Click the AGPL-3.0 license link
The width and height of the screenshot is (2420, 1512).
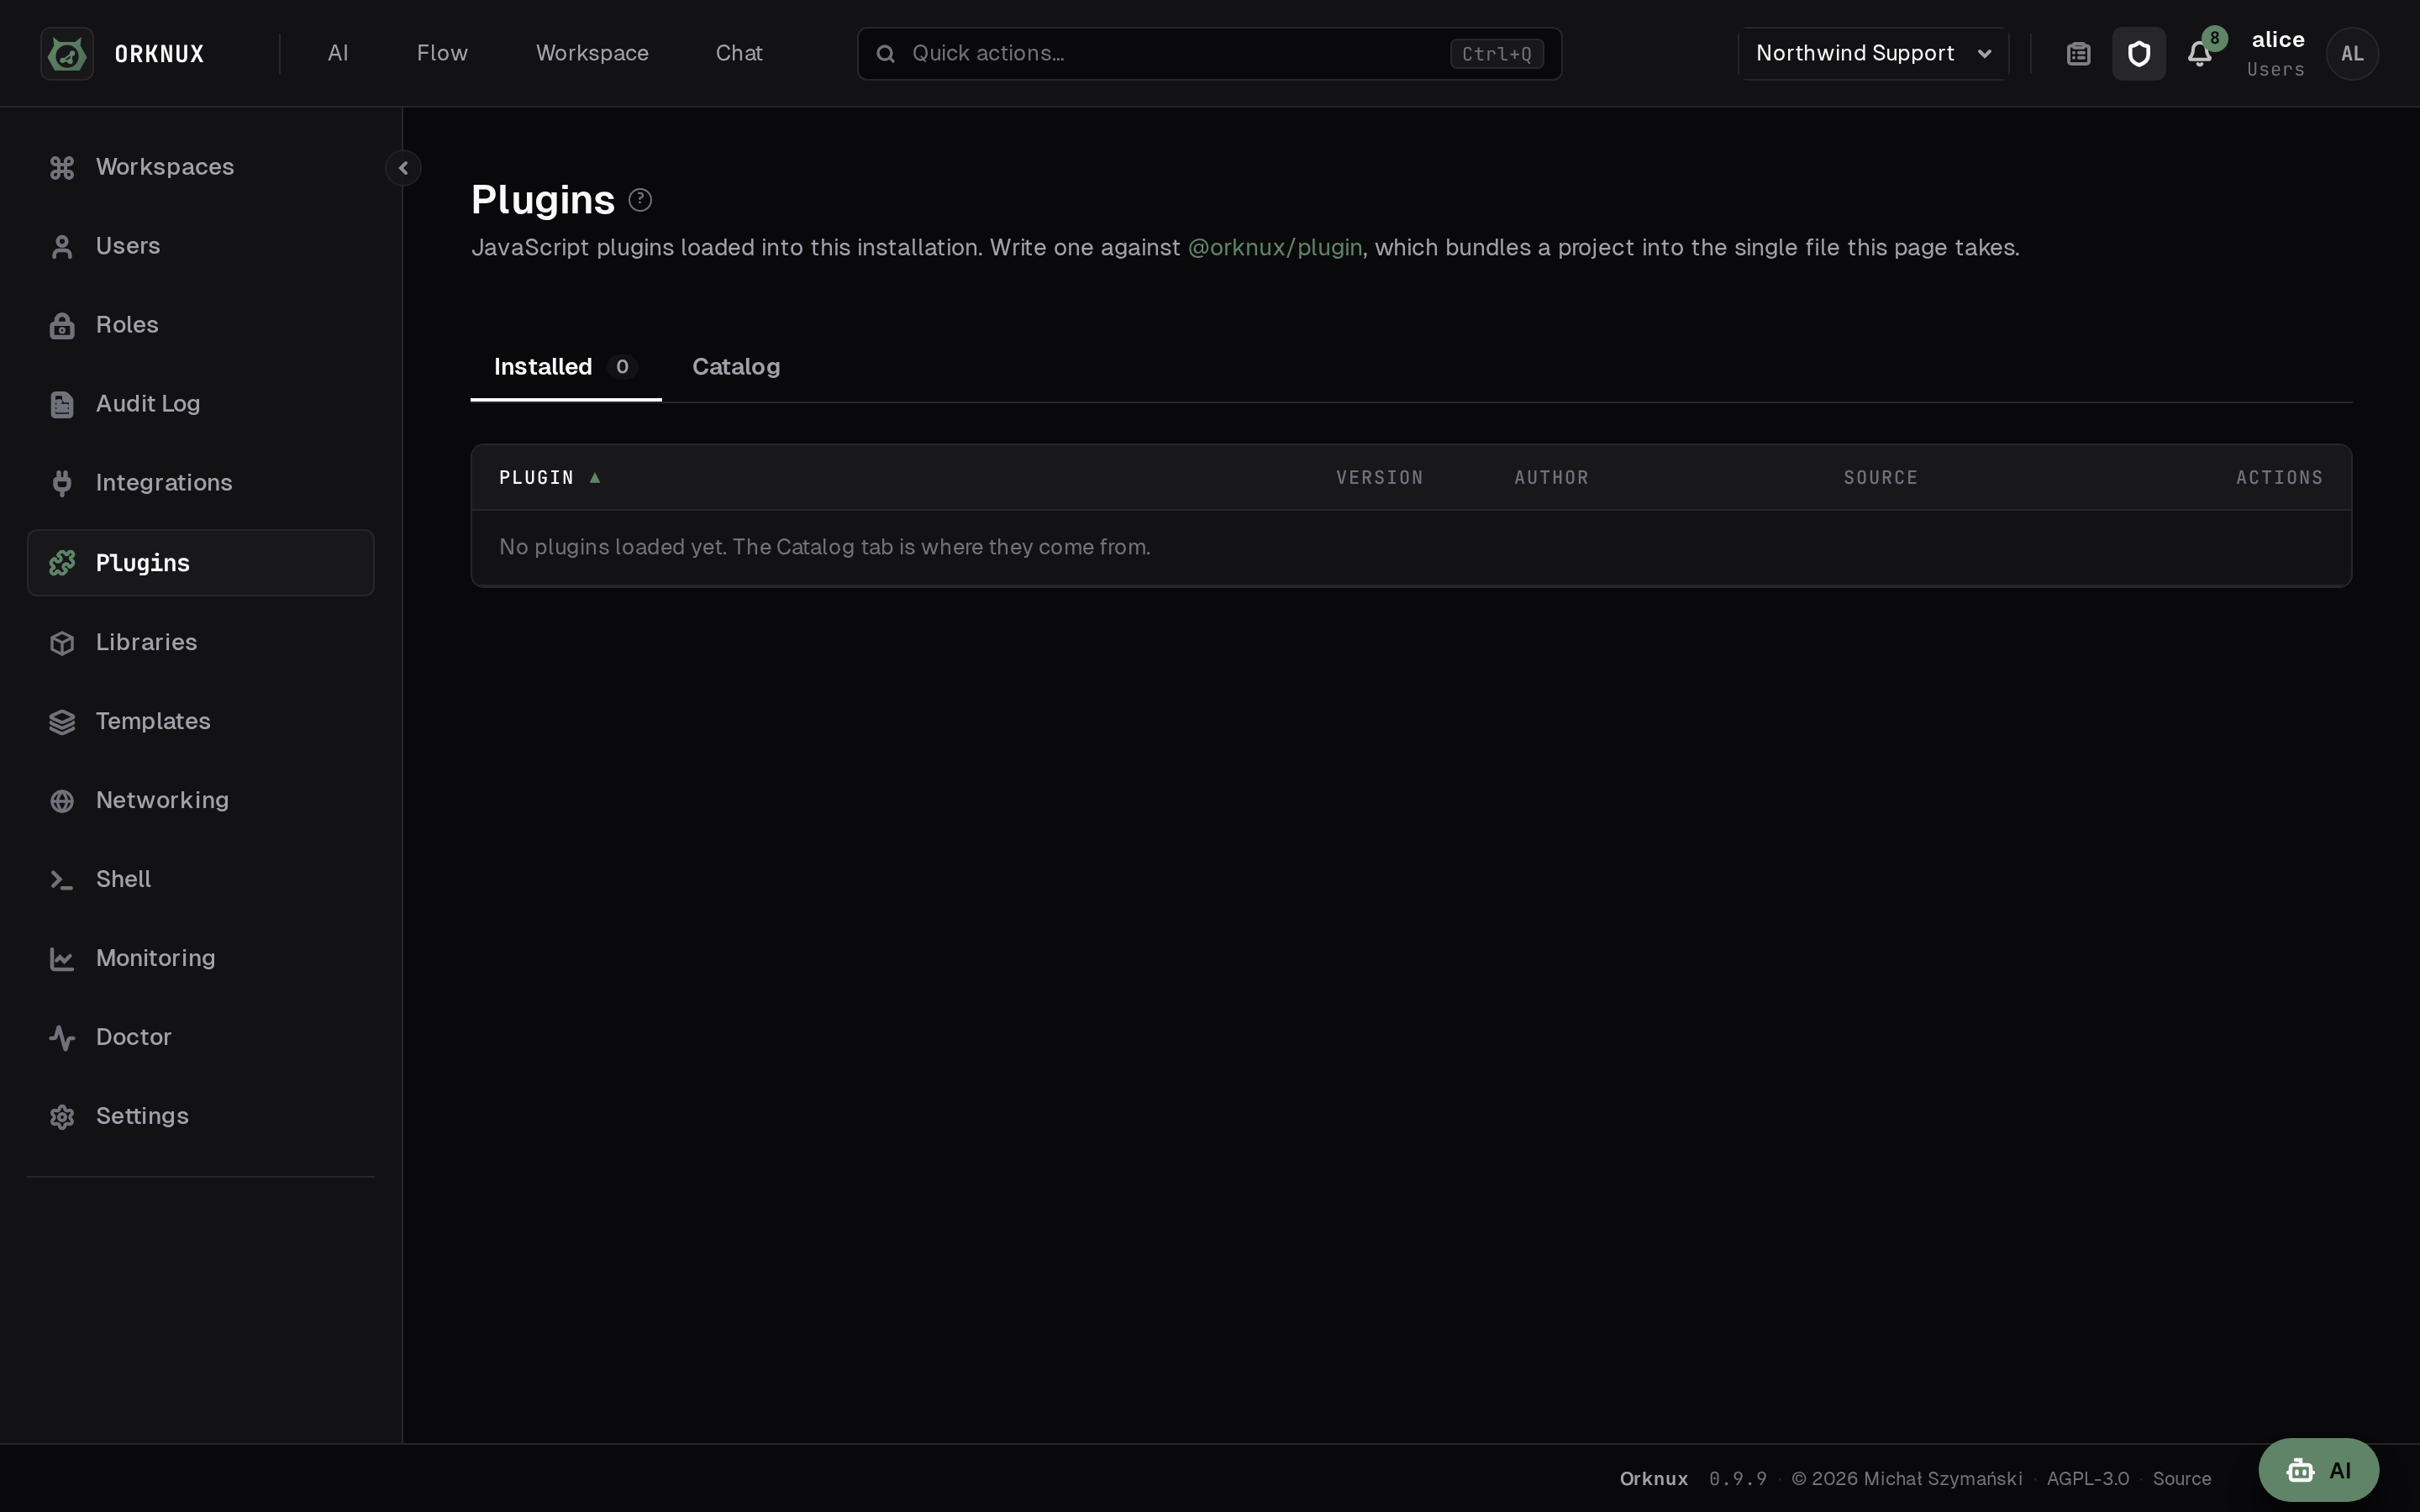click(x=2087, y=1478)
